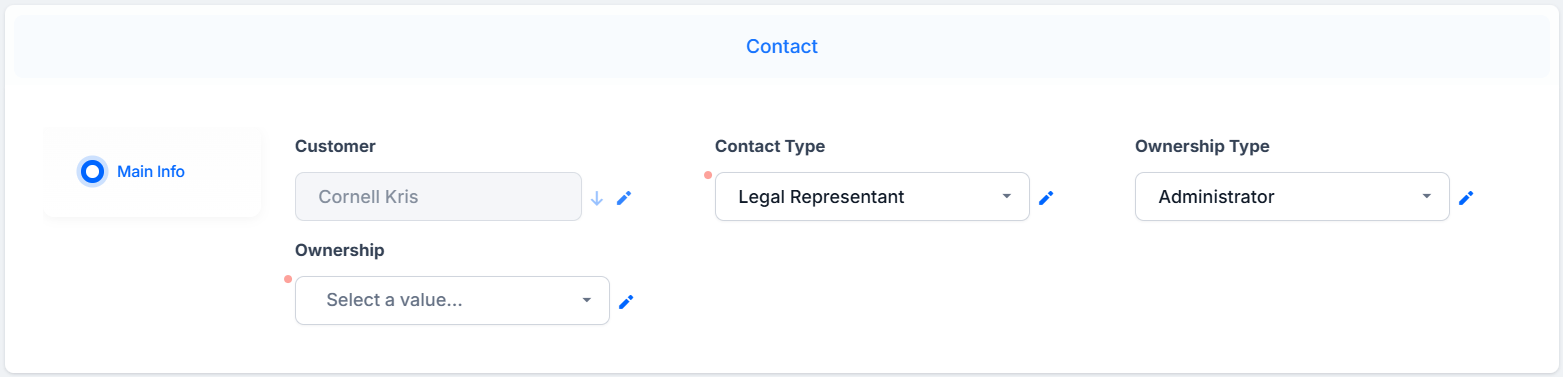The image size is (1563, 377).
Task: Click the down arrow icon next to Customer
Action: (597, 198)
